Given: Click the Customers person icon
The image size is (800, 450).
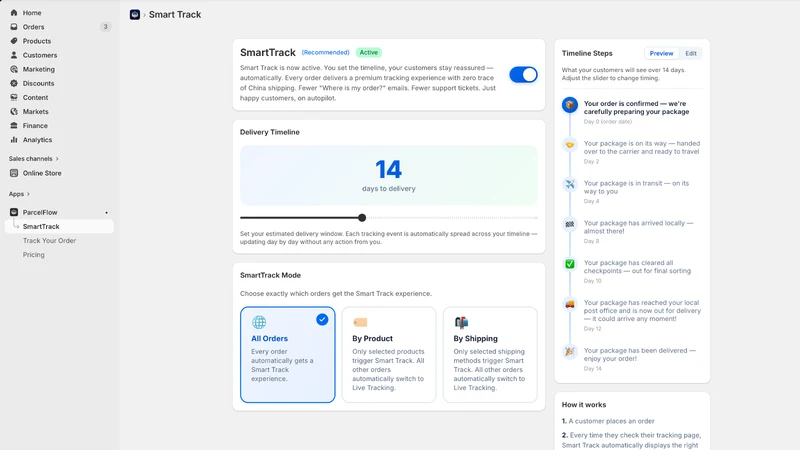Looking at the screenshot, I should tap(14, 55).
